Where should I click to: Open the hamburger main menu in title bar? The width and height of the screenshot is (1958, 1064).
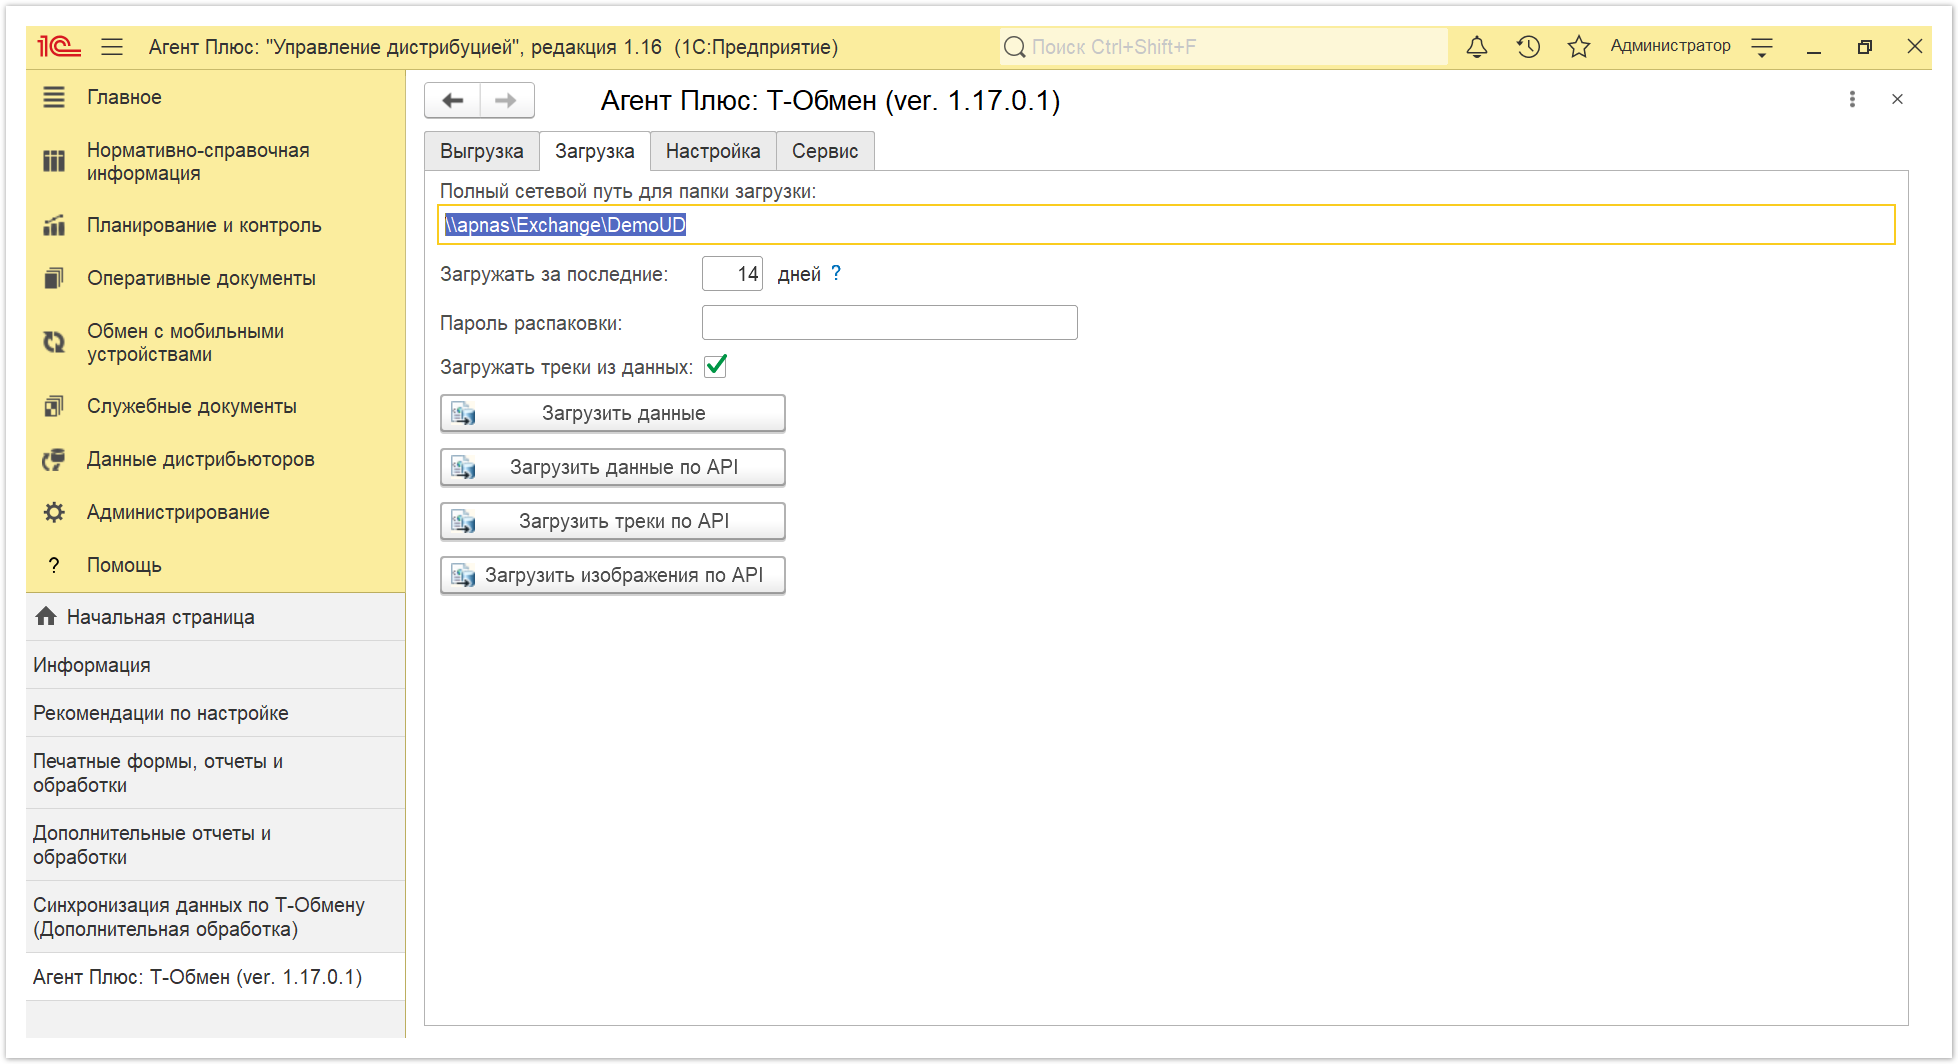click(112, 47)
